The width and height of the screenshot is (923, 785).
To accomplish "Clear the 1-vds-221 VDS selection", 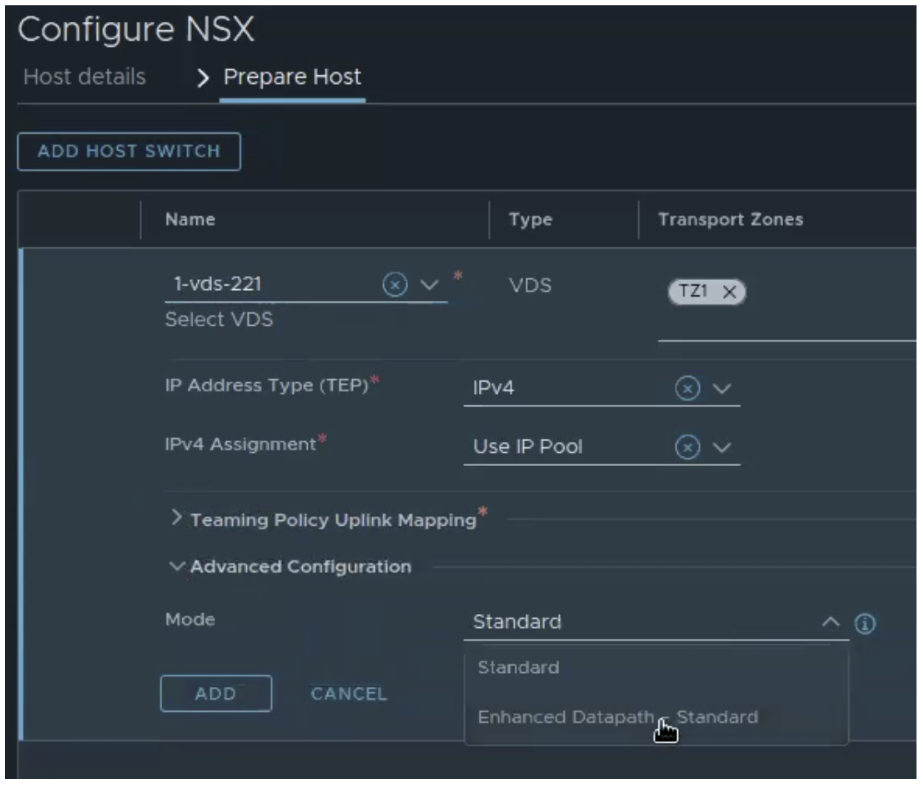I will [x=395, y=286].
